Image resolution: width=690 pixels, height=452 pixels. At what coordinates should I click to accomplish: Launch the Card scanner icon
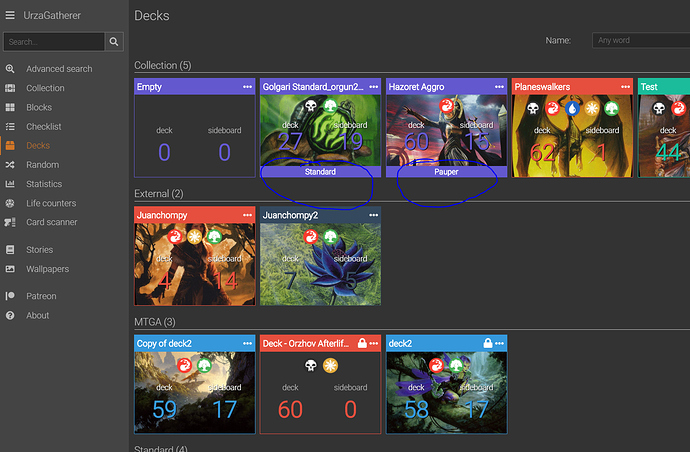(x=10, y=222)
